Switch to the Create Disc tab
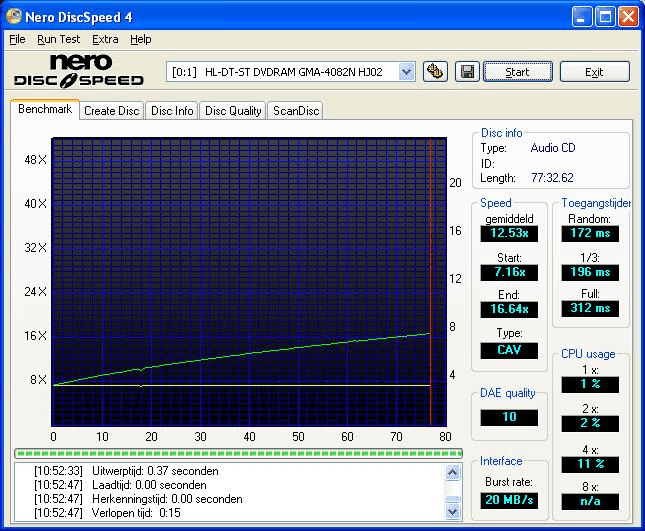 pyautogui.click(x=111, y=111)
